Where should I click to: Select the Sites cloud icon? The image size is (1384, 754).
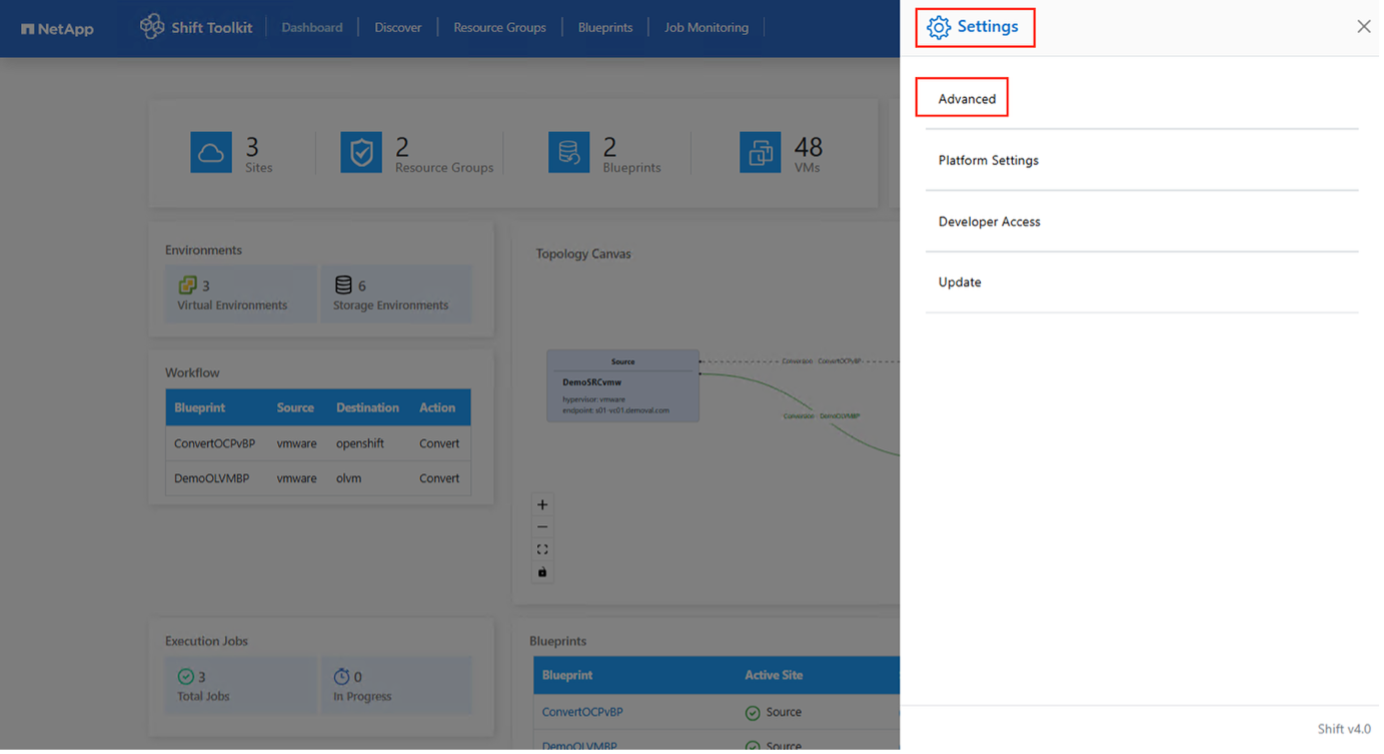(x=211, y=152)
